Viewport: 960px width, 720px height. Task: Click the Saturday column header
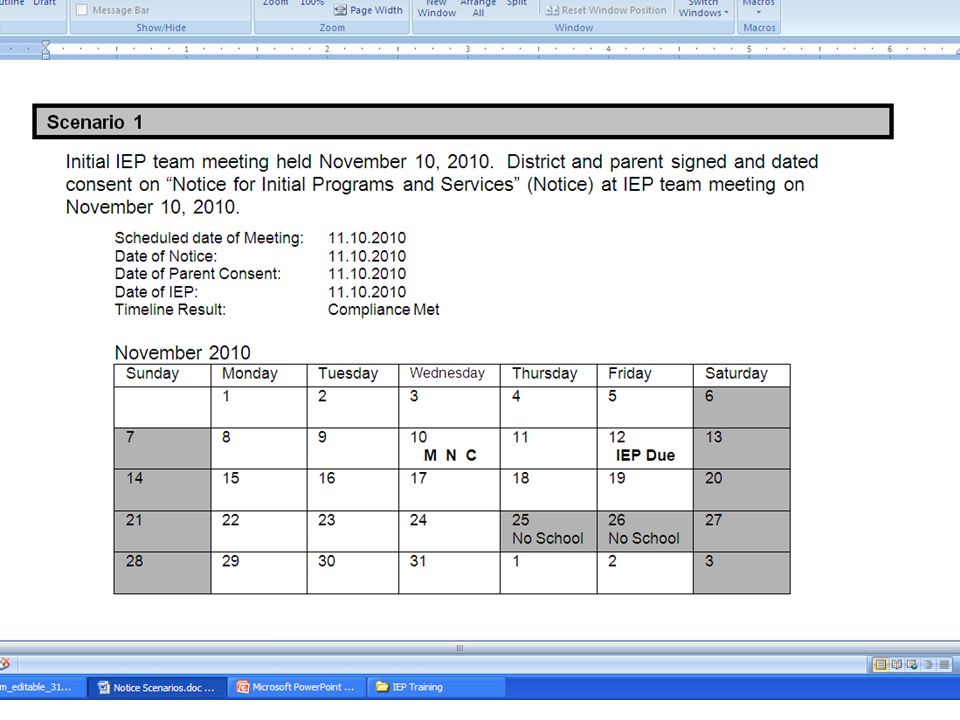tap(741, 375)
